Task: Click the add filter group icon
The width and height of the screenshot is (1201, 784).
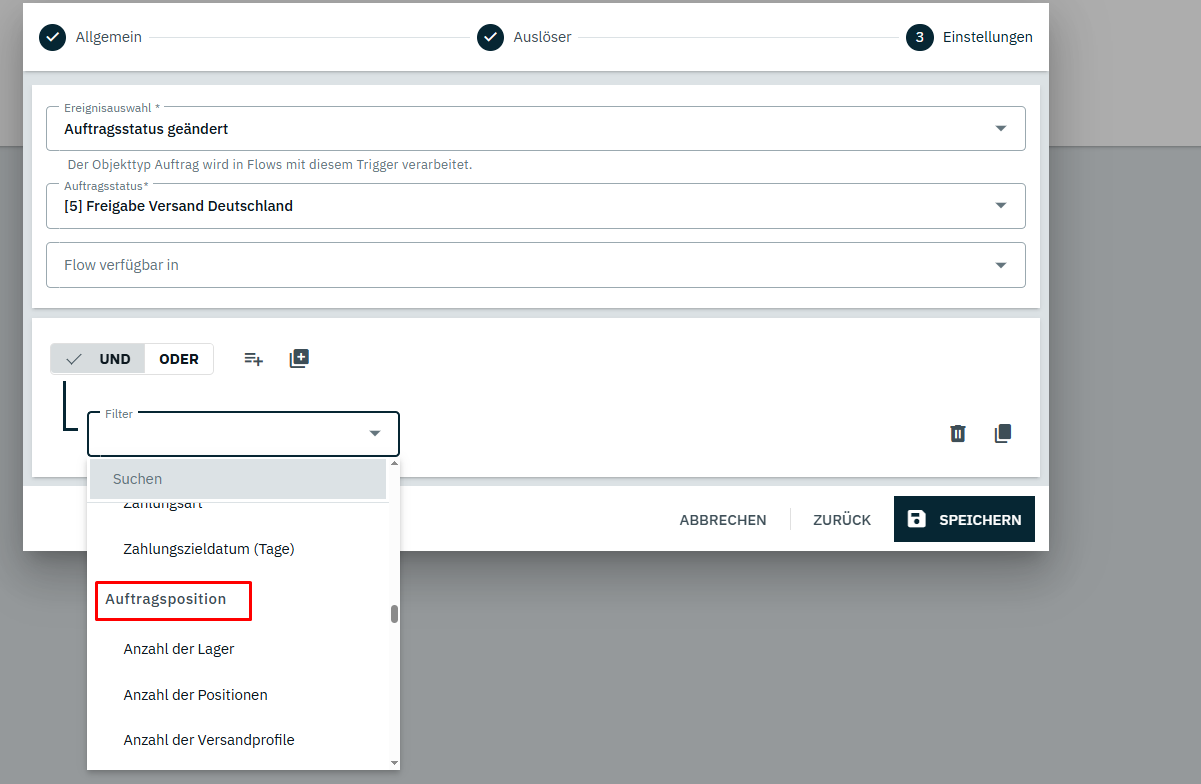Action: 299,359
